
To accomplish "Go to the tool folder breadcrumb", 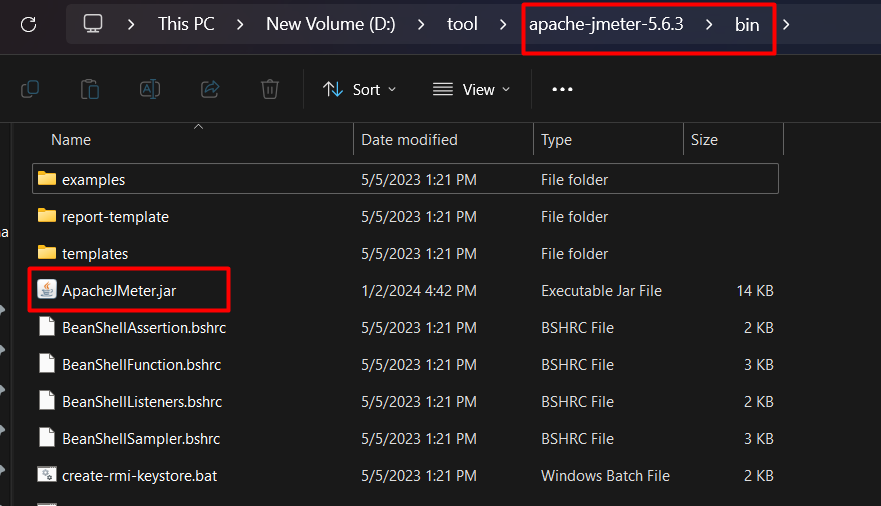I will point(462,23).
